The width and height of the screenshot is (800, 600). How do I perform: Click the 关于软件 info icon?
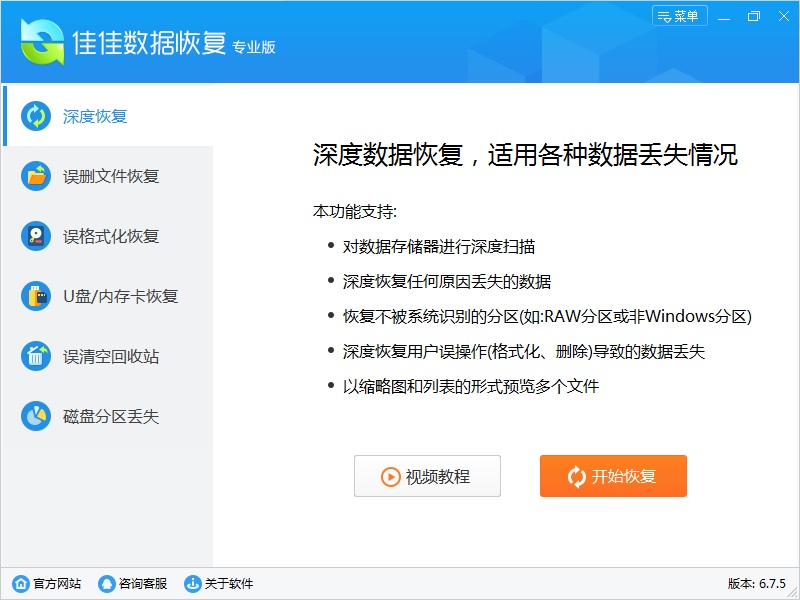[x=193, y=583]
